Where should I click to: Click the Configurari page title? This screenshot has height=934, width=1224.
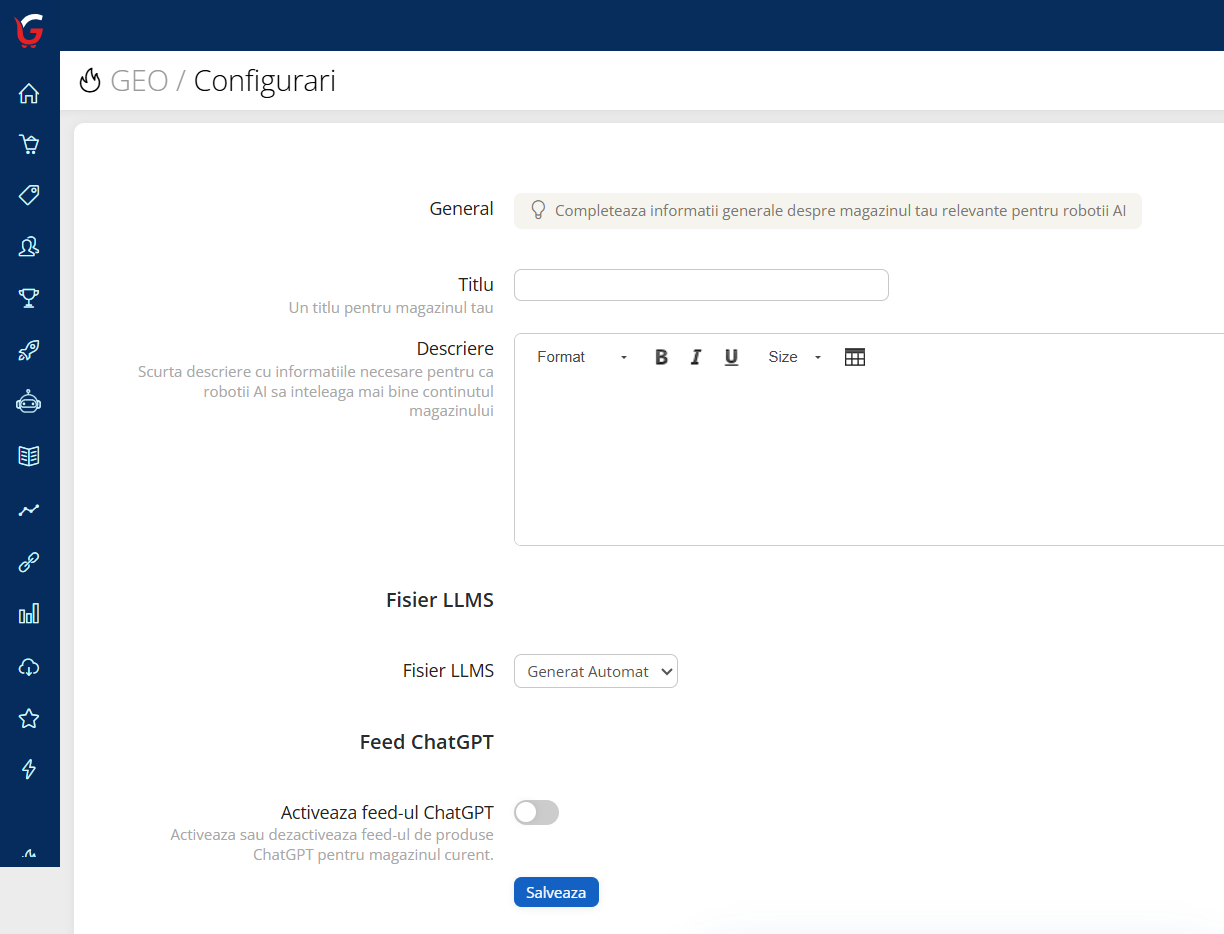point(265,80)
